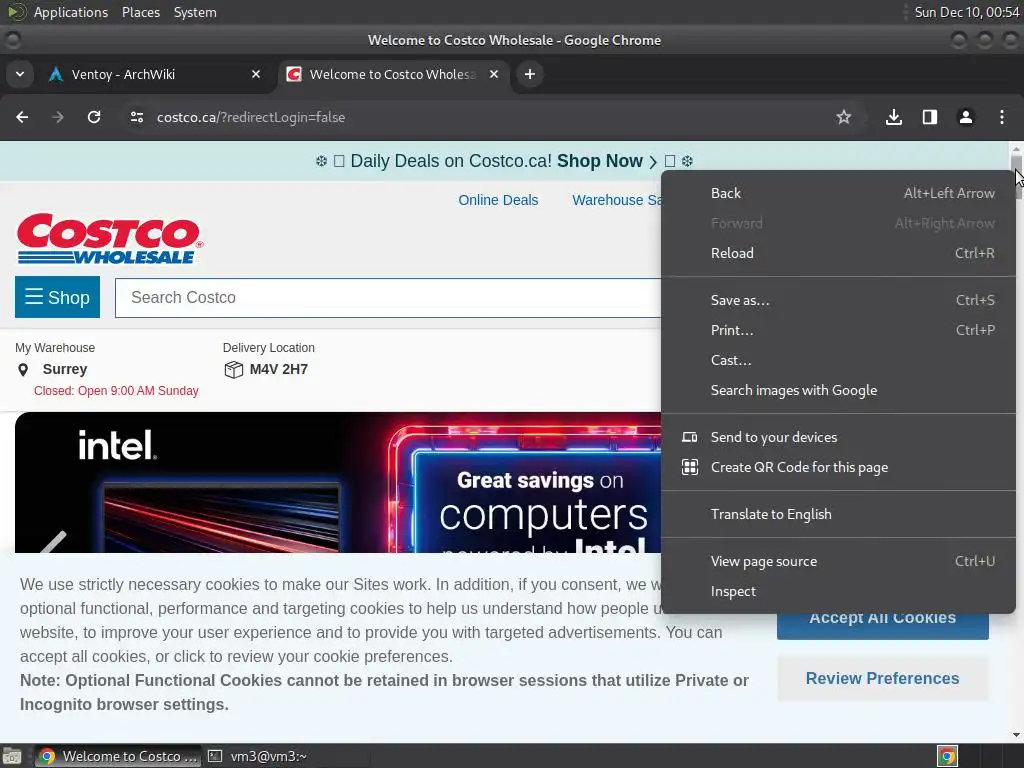Open the Applications menu in top panel
This screenshot has width=1024, height=768.
coord(71,12)
